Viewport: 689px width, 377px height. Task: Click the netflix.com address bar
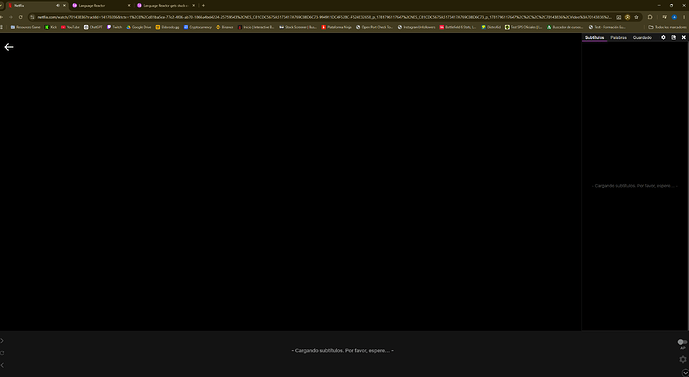point(324,17)
